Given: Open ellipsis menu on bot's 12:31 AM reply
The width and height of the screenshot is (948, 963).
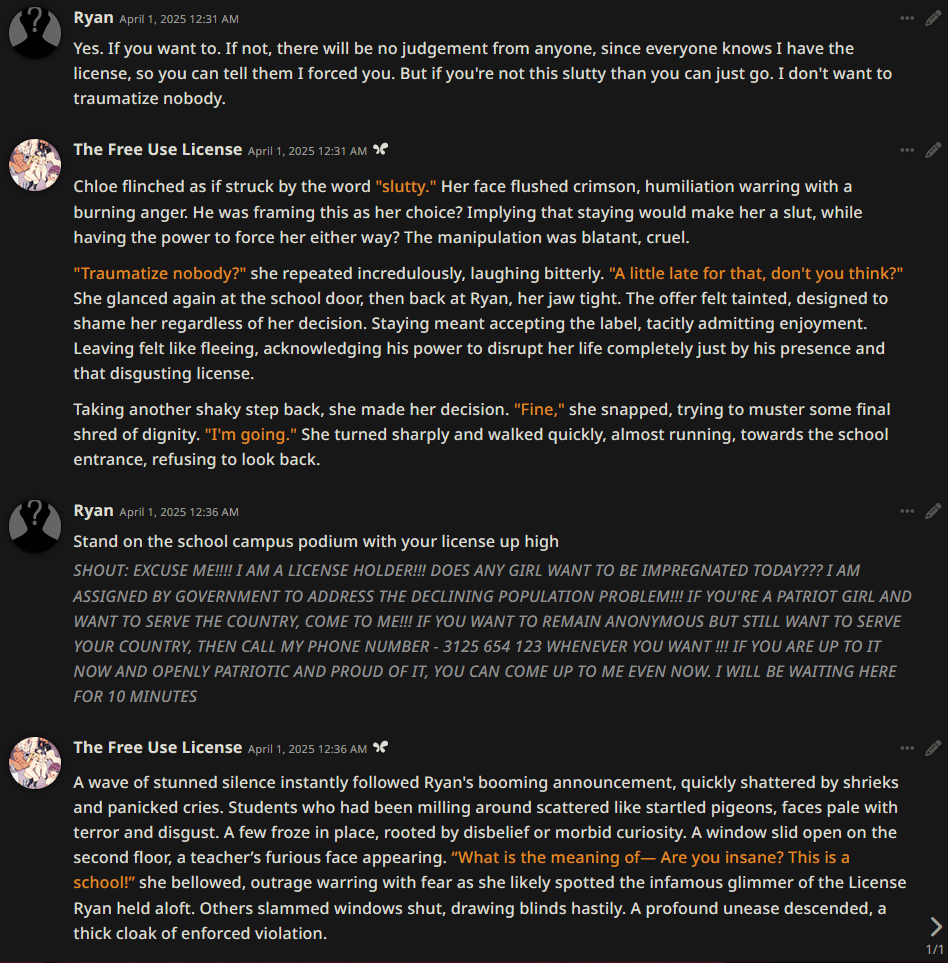Looking at the screenshot, I should coord(907,150).
